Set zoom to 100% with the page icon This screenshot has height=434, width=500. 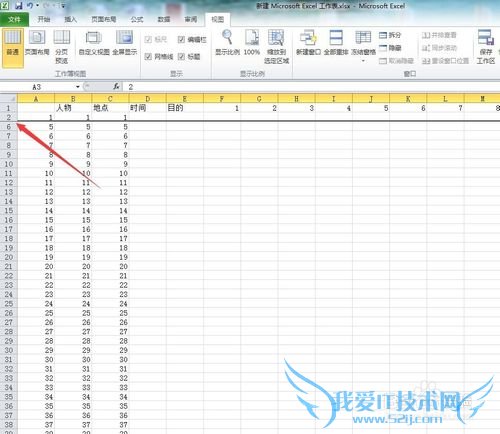(x=252, y=43)
